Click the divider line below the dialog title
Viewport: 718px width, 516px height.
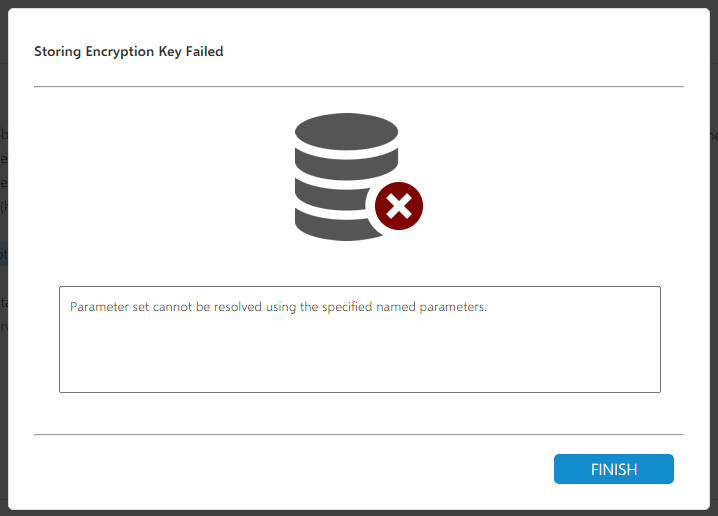click(x=359, y=87)
